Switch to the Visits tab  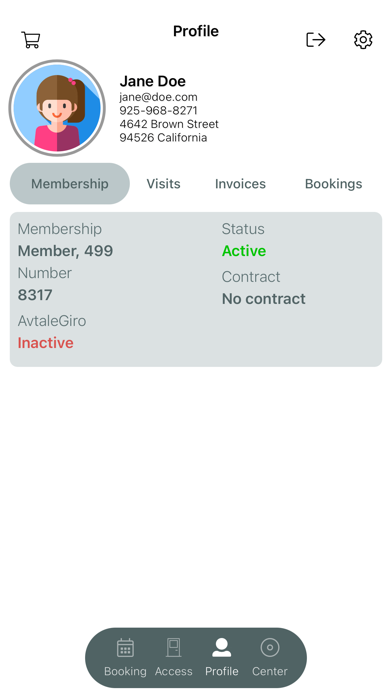(163, 184)
